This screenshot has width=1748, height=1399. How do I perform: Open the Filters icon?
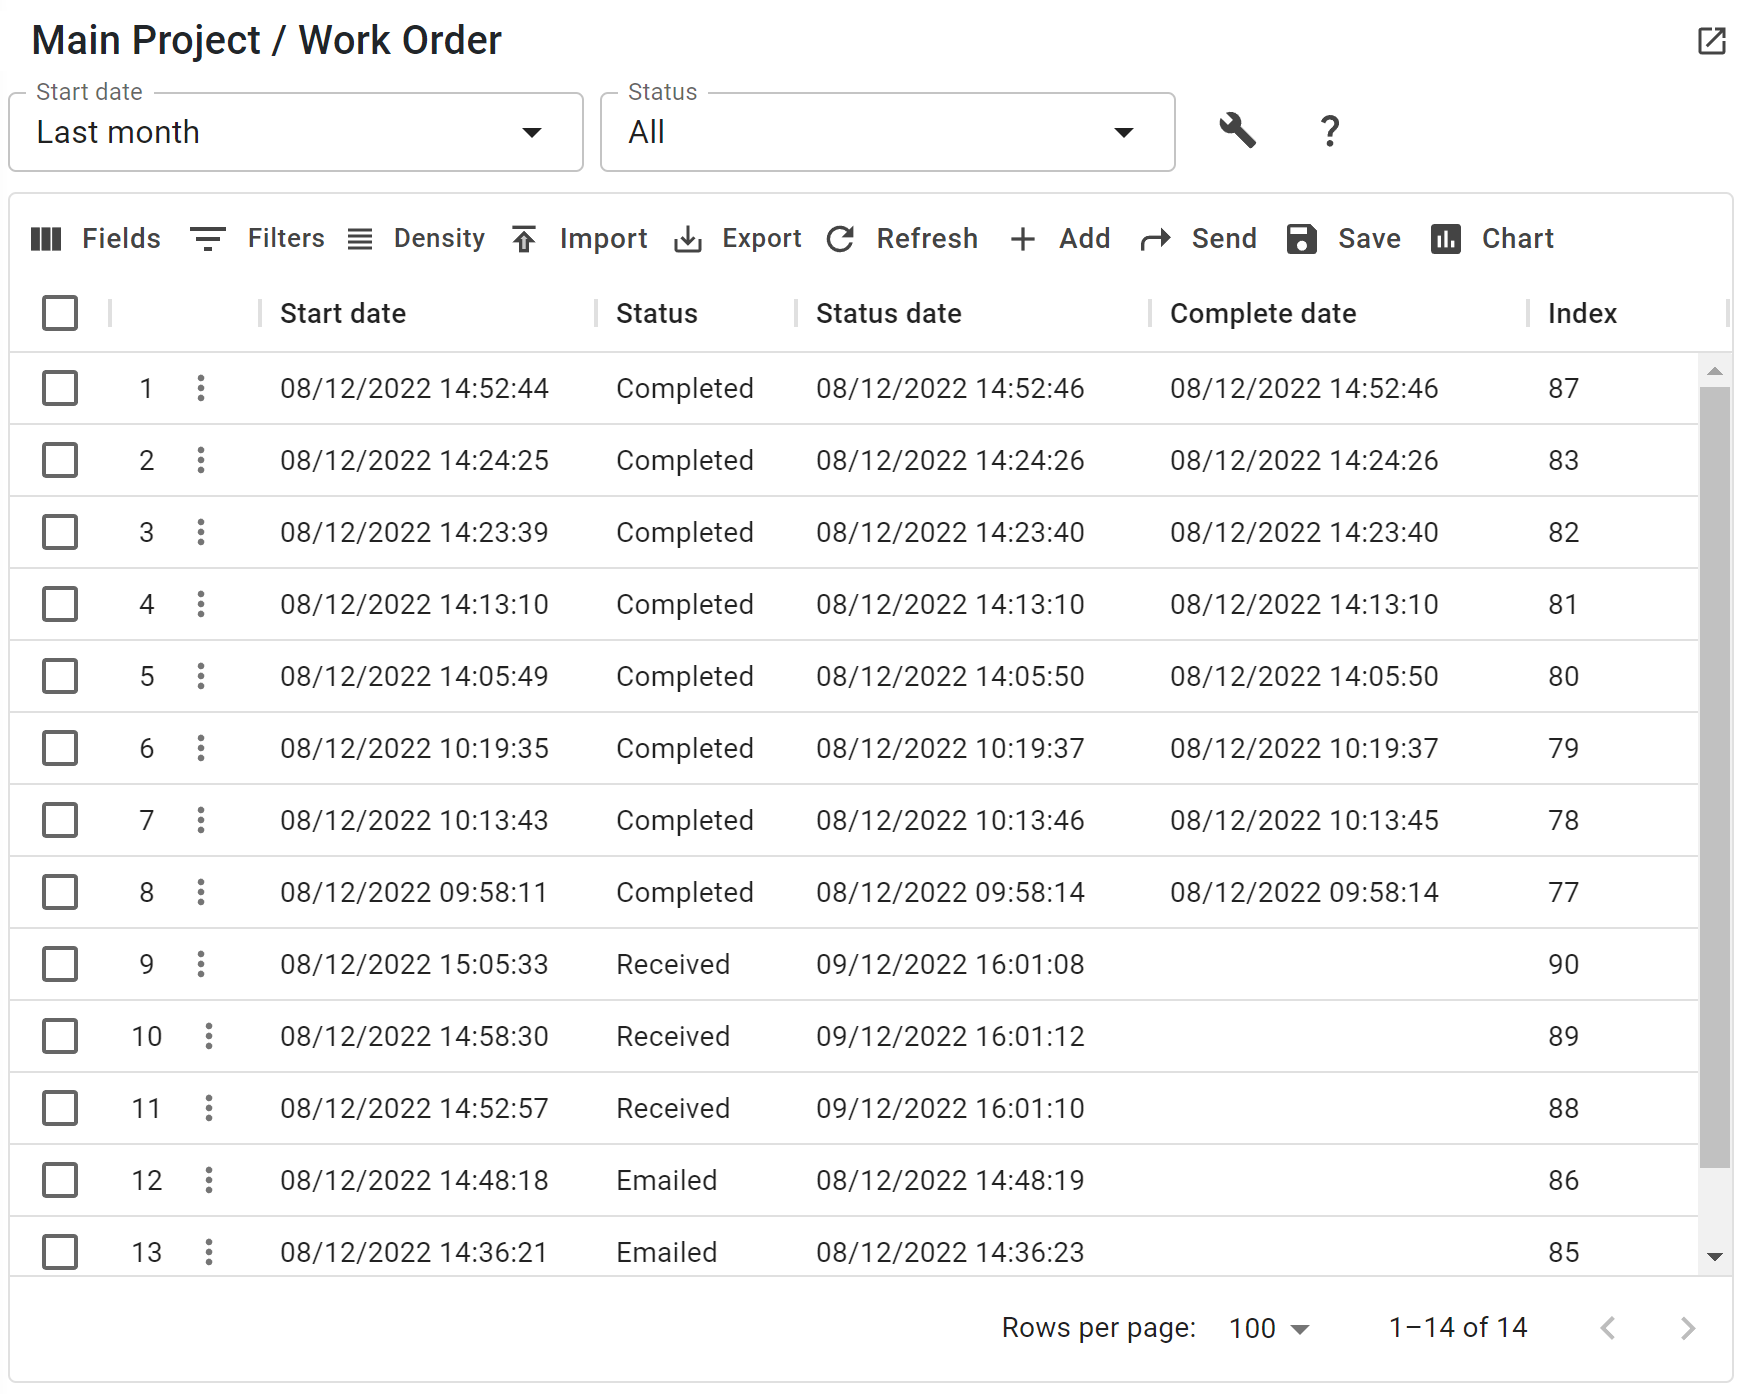coord(207,239)
